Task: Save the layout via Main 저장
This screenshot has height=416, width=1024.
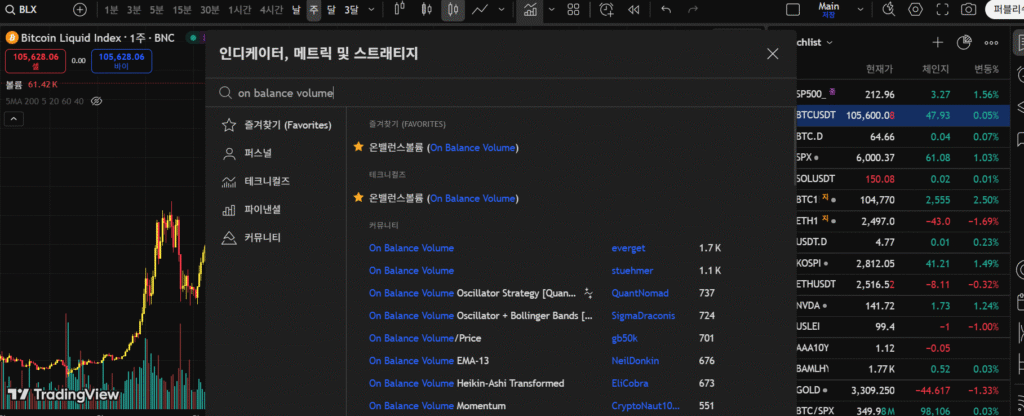Action: tap(829, 10)
